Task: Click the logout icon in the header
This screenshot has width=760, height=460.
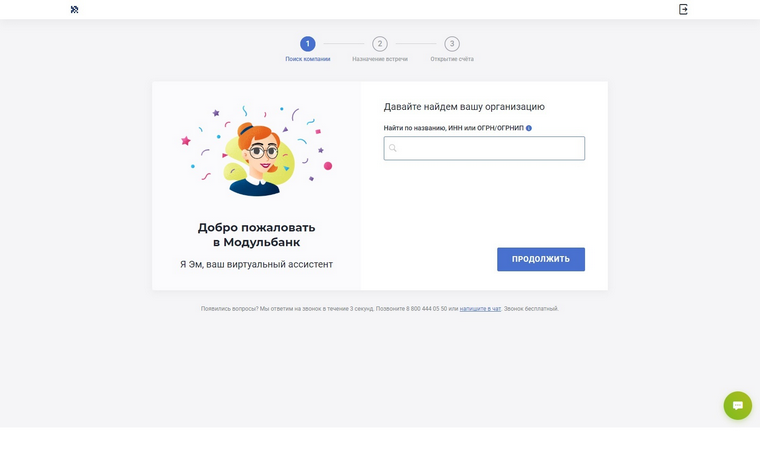Action: [x=683, y=9]
